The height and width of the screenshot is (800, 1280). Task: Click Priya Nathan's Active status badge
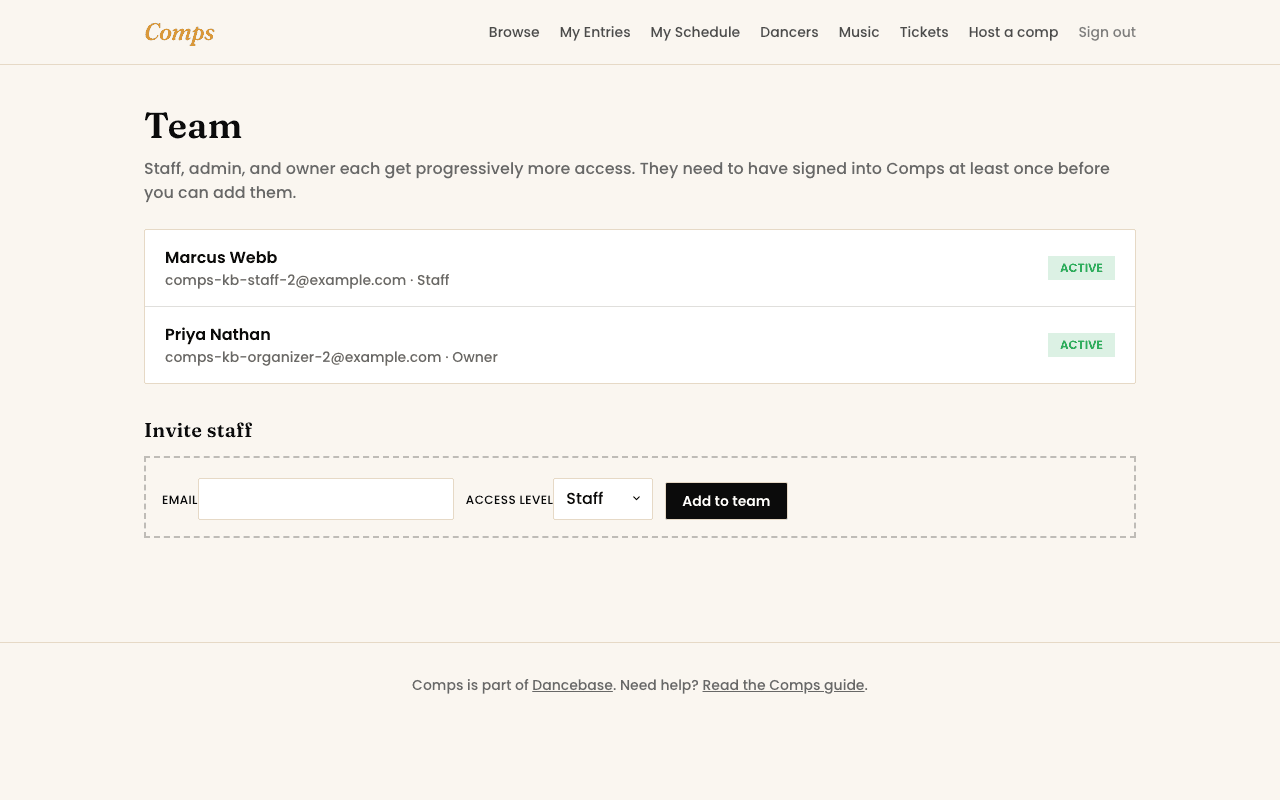coord(1081,345)
